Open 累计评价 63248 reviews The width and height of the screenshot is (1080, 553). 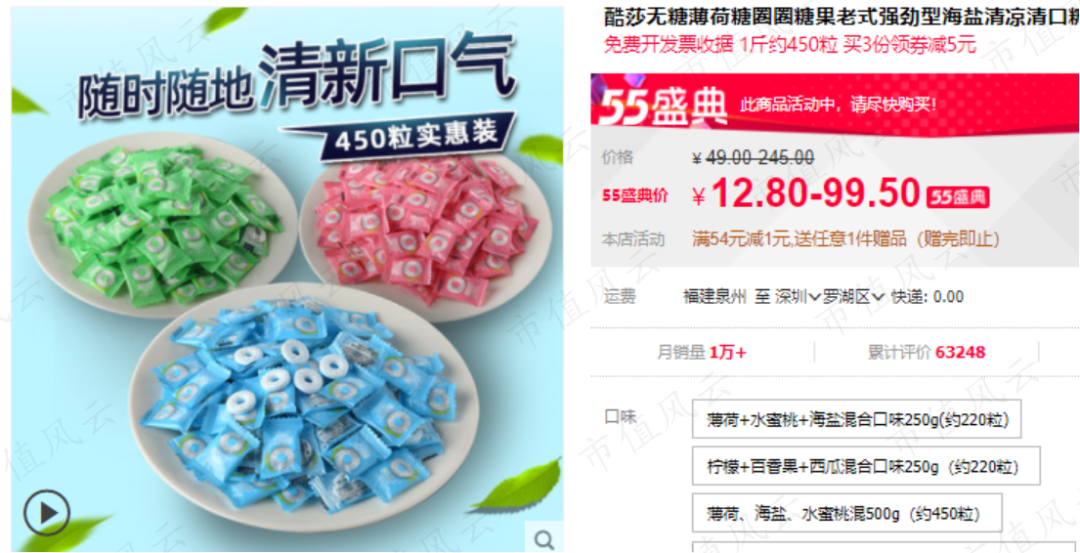[x=926, y=353]
